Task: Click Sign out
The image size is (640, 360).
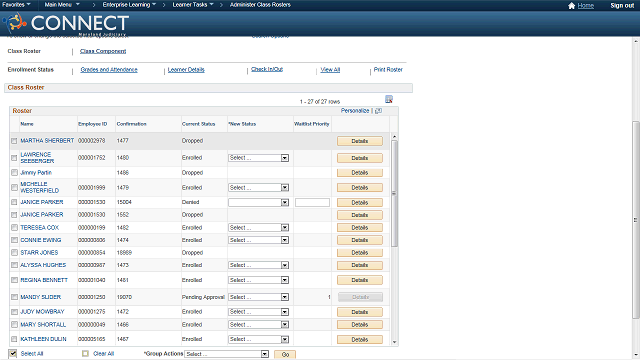Action: (x=622, y=5)
